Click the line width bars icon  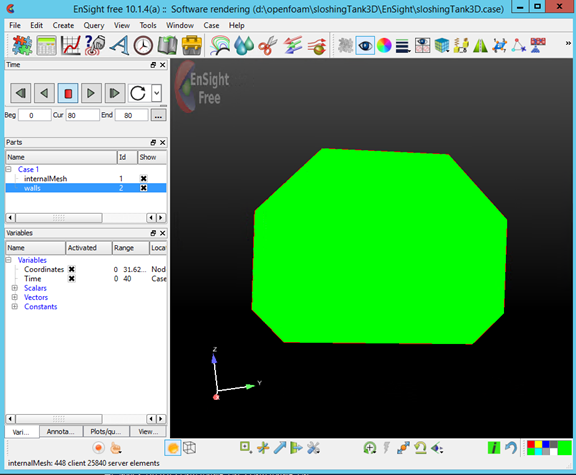[403, 46]
